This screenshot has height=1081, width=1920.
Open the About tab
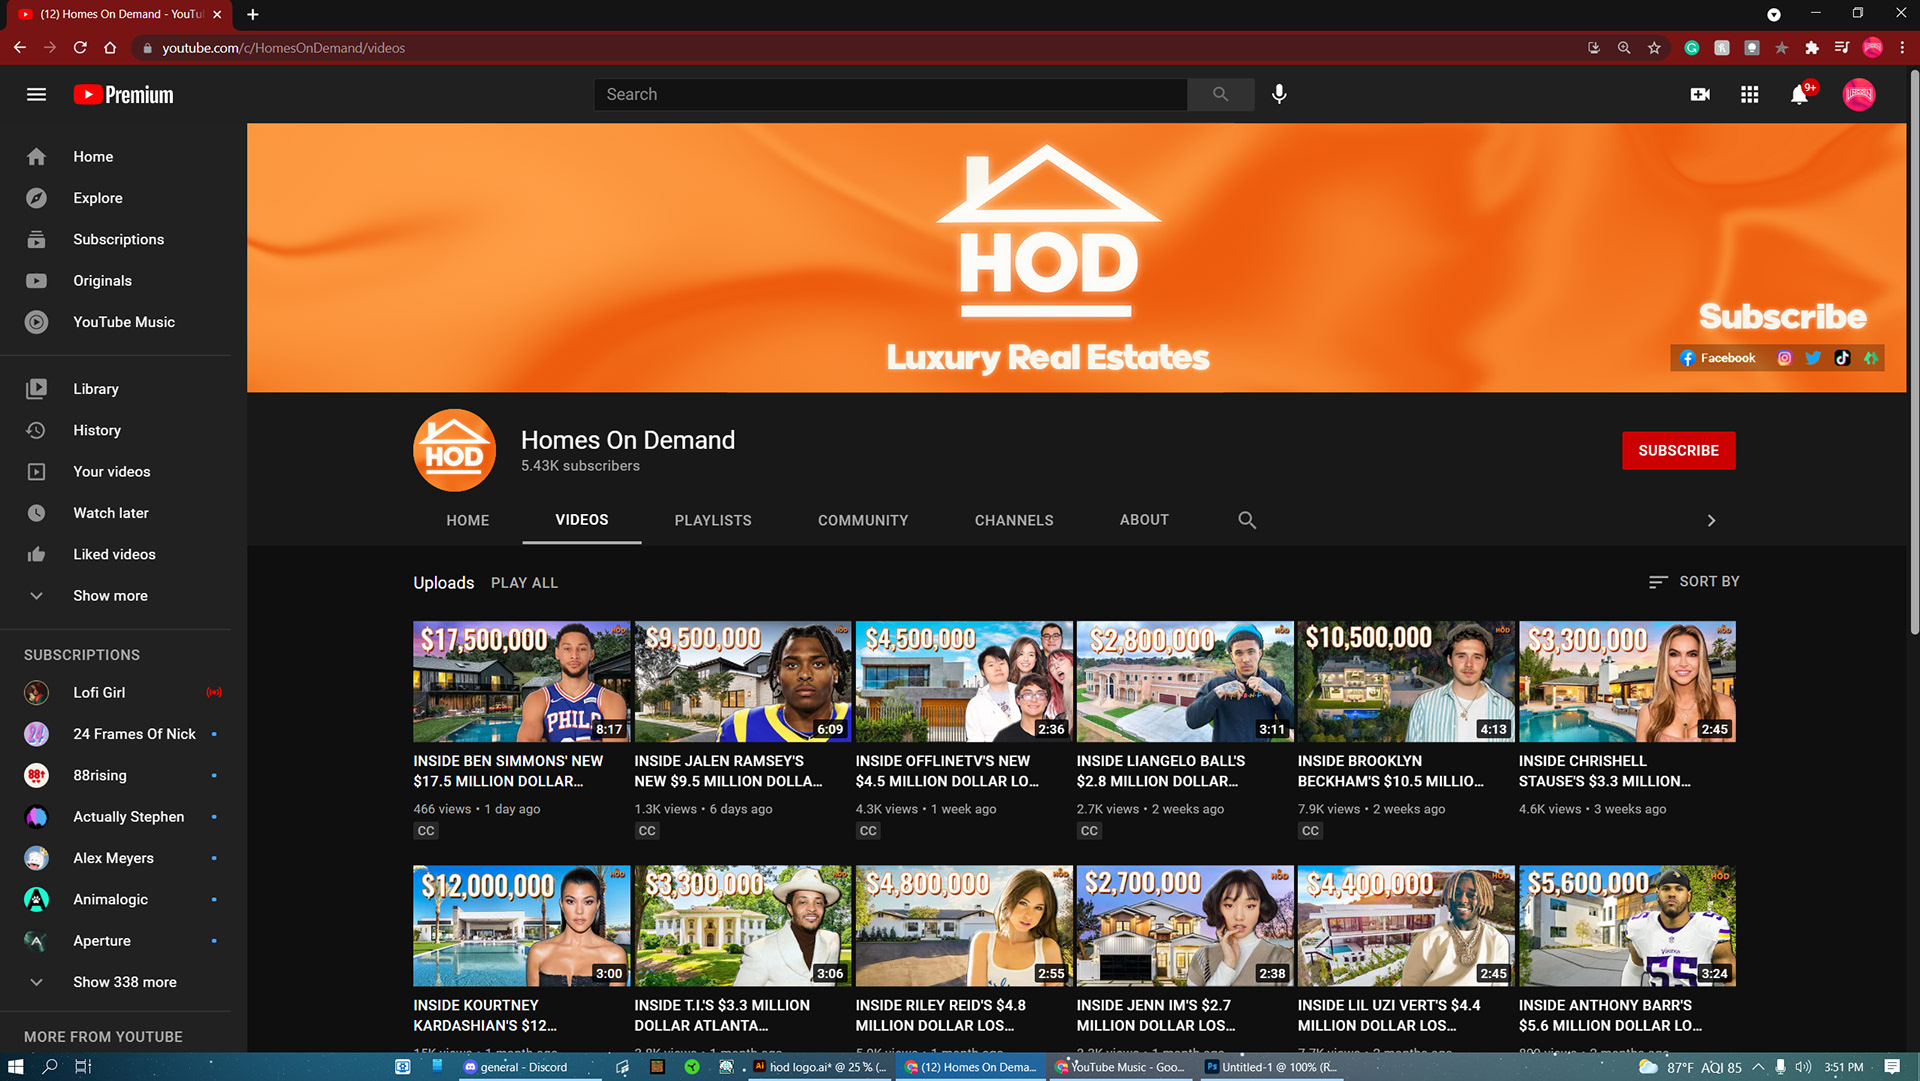(1144, 520)
